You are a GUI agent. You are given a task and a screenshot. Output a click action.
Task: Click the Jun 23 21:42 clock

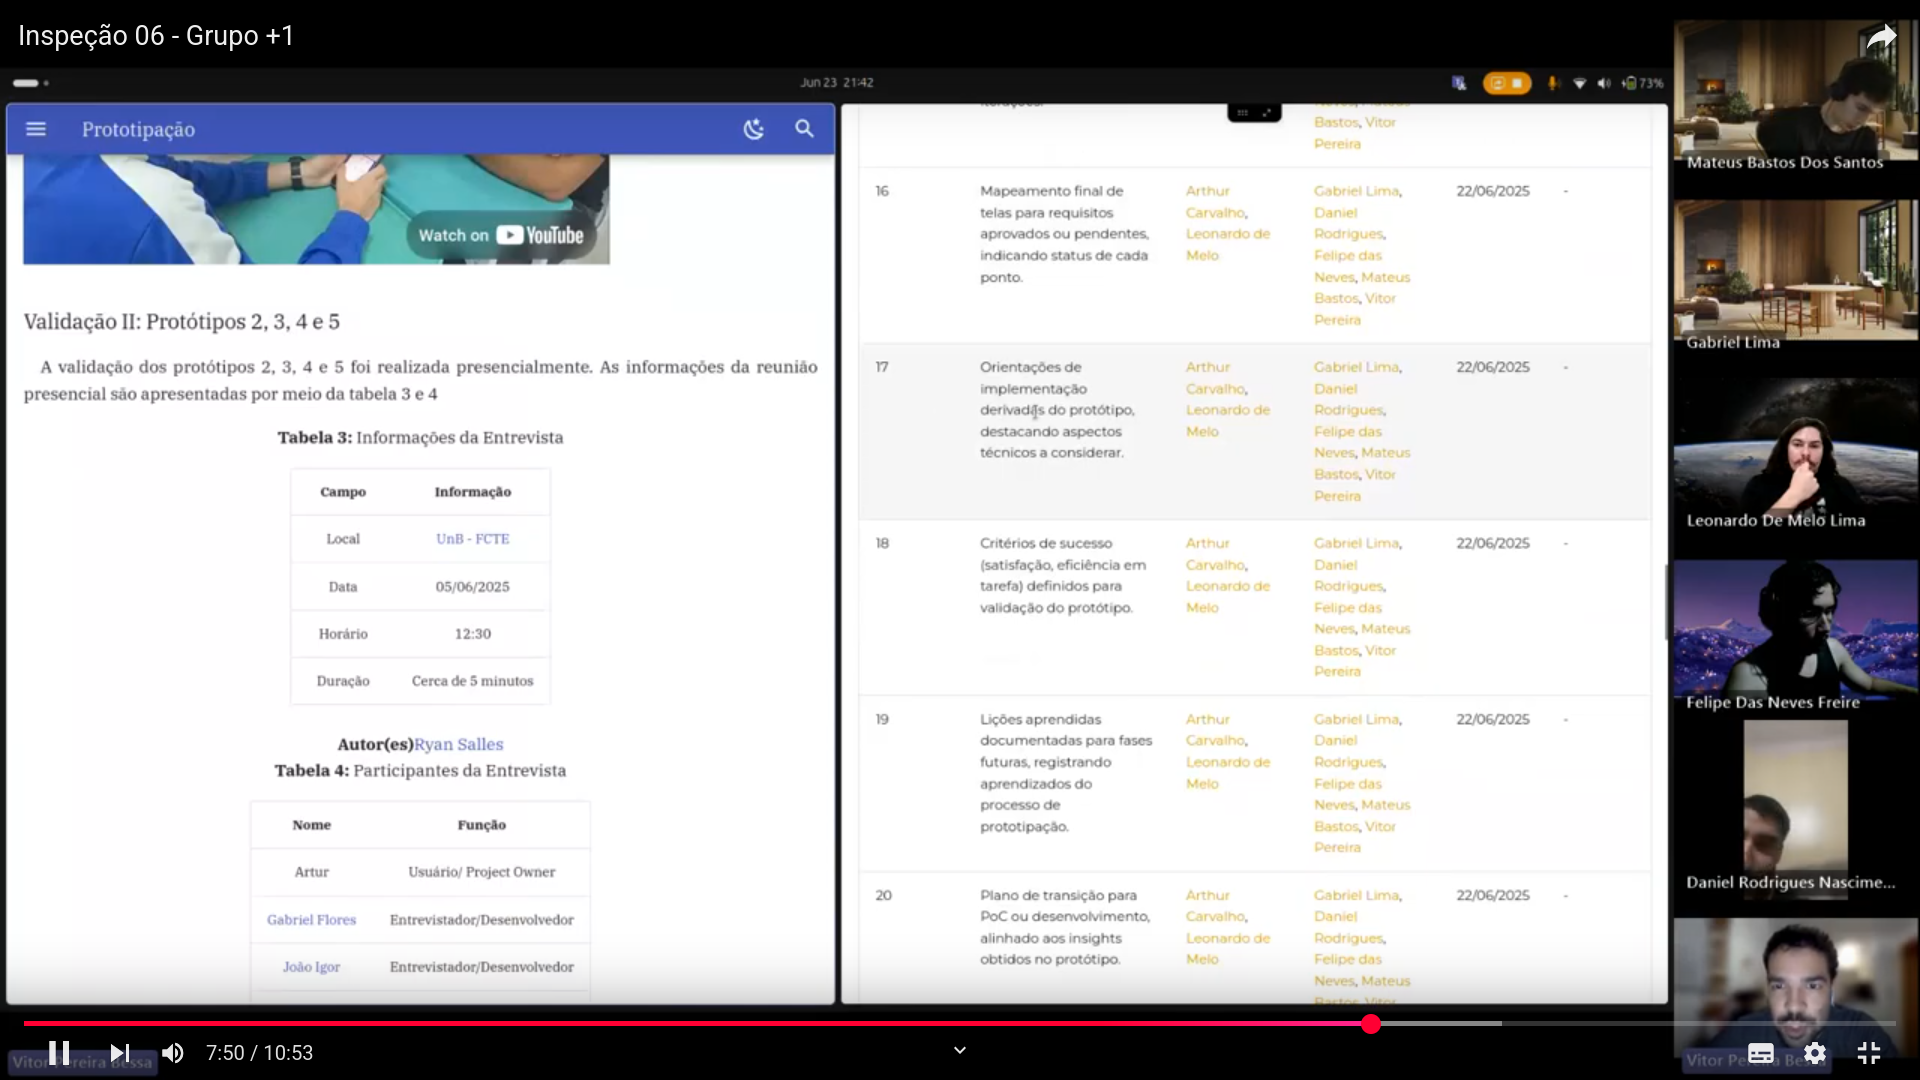[x=837, y=82]
